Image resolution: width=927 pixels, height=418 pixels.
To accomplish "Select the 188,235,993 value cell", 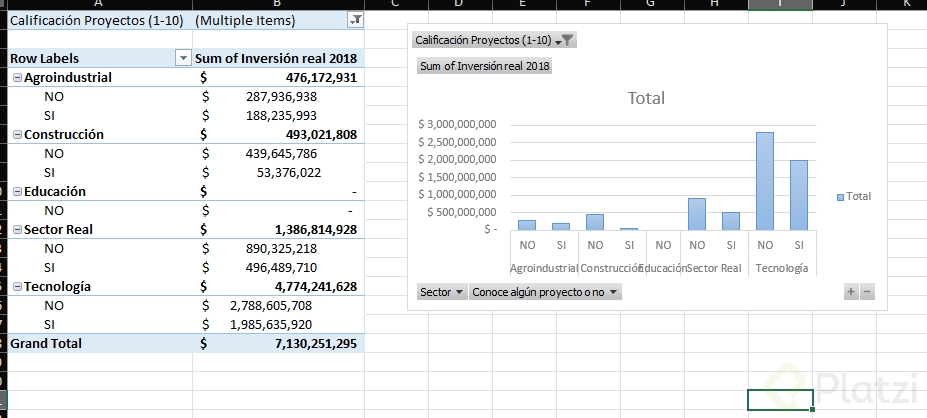I will point(278,115).
